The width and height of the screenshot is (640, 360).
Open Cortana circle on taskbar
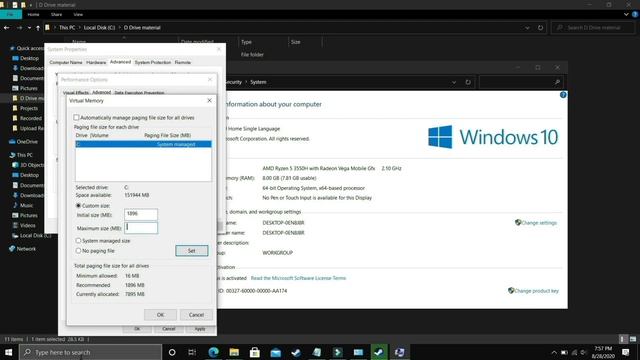click(172, 352)
